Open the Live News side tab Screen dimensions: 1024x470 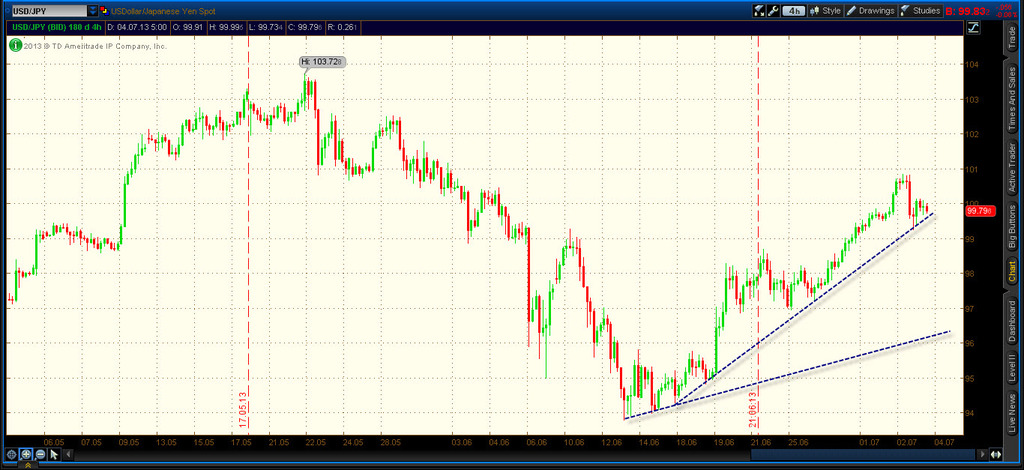pyautogui.click(x=1012, y=411)
